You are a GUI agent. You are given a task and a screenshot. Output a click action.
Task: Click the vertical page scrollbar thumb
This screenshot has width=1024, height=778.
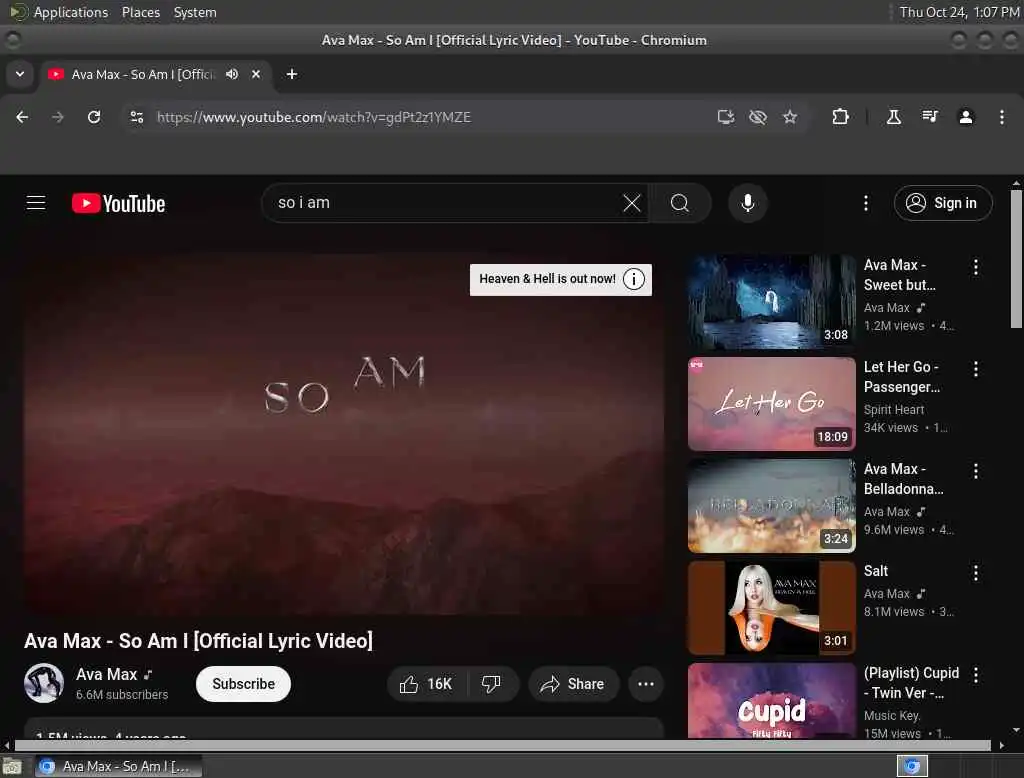[1016, 259]
